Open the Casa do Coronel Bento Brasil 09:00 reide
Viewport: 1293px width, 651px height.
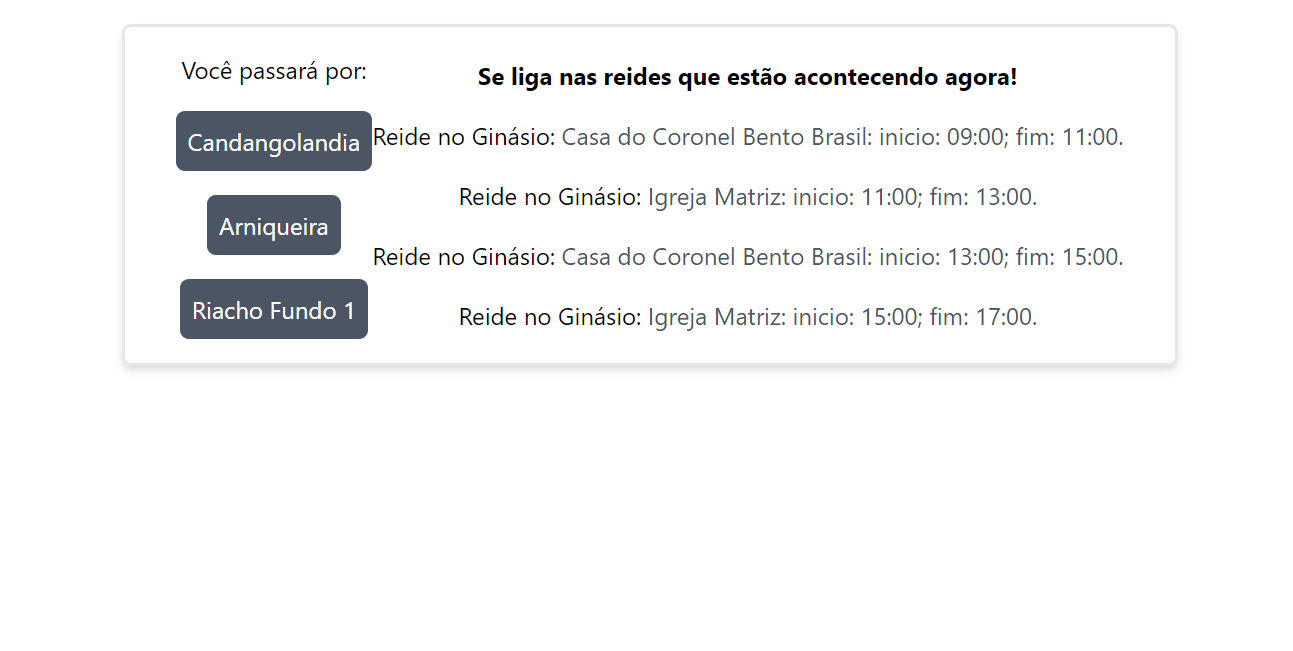(748, 137)
